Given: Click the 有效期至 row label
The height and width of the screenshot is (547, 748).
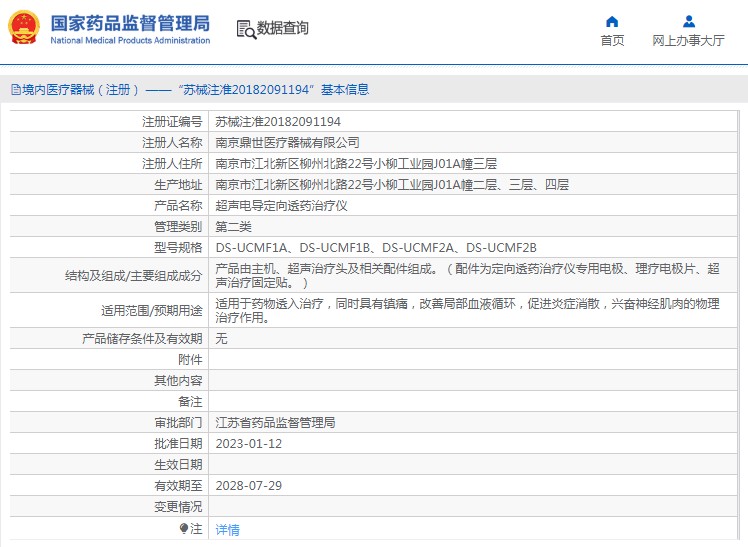Looking at the screenshot, I should 178,485.
